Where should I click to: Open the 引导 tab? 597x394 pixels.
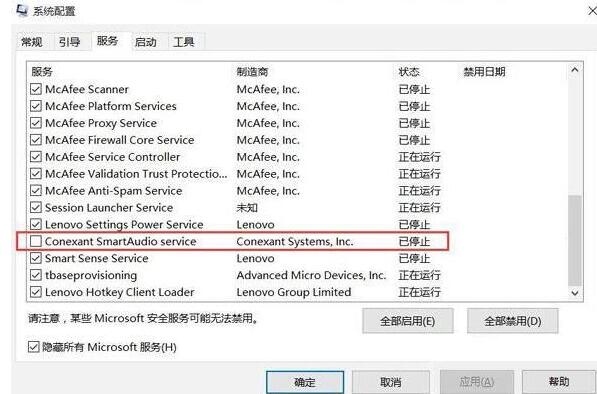70,41
